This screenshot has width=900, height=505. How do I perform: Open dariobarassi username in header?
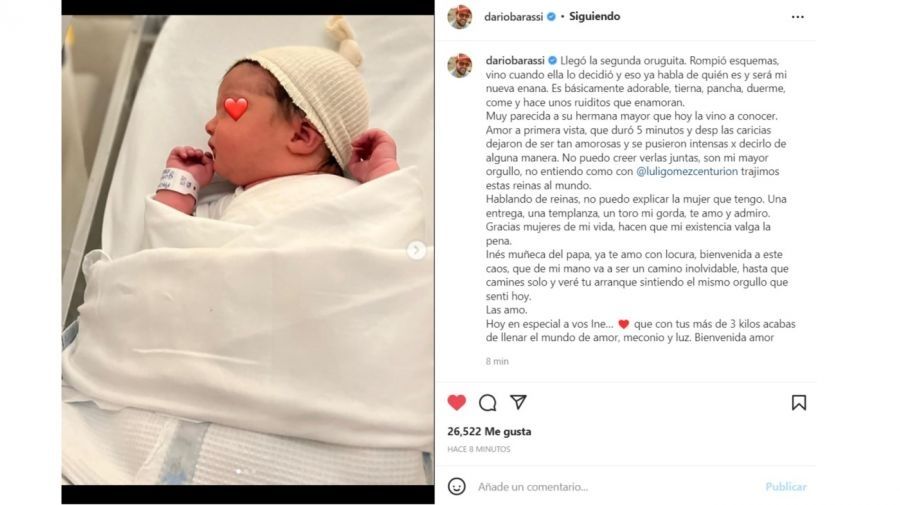[x=513, y=17]
